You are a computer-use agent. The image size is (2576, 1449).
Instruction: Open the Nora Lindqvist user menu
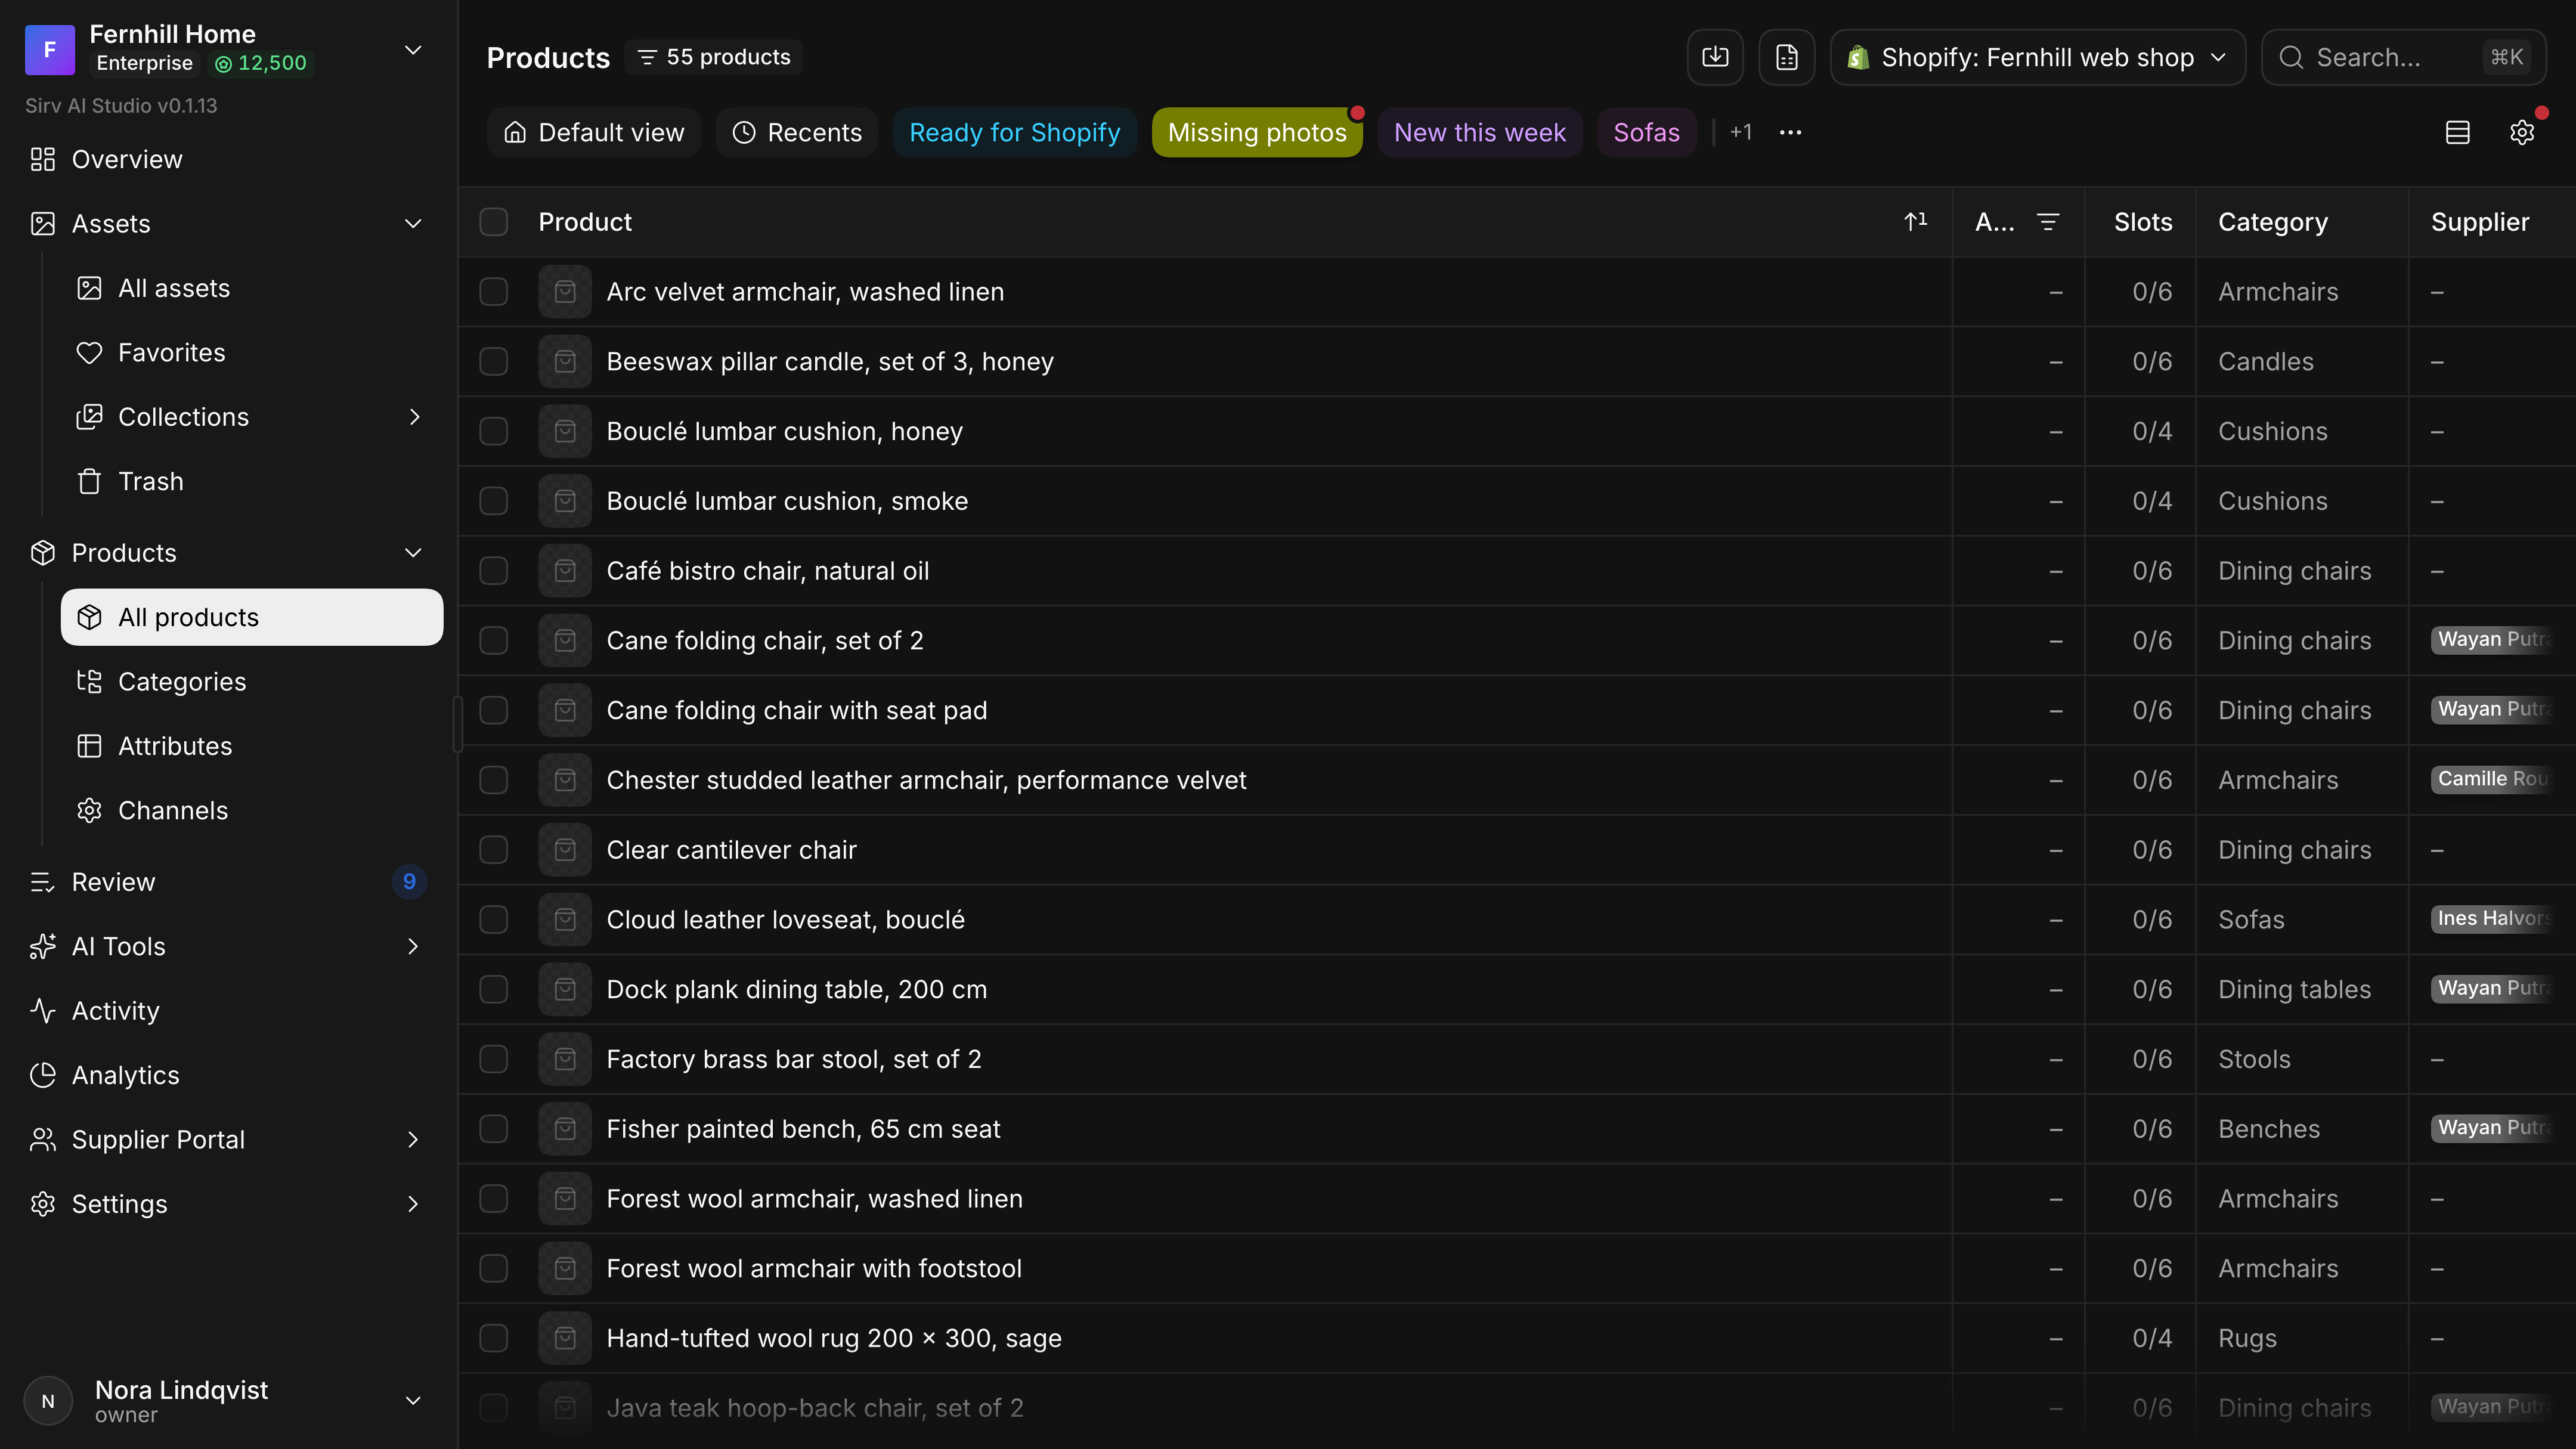228,1400
